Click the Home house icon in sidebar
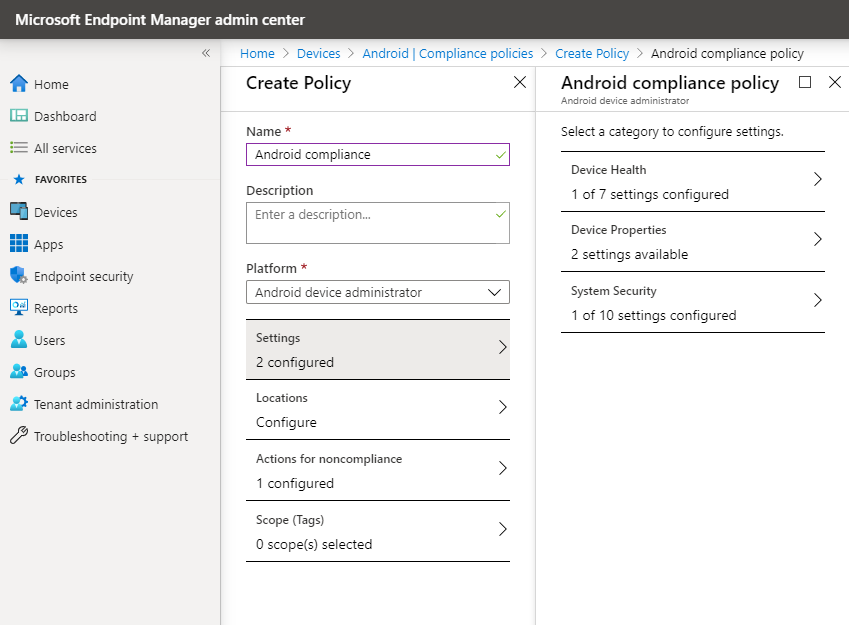The image size is (849, 625). pos(19,83)
